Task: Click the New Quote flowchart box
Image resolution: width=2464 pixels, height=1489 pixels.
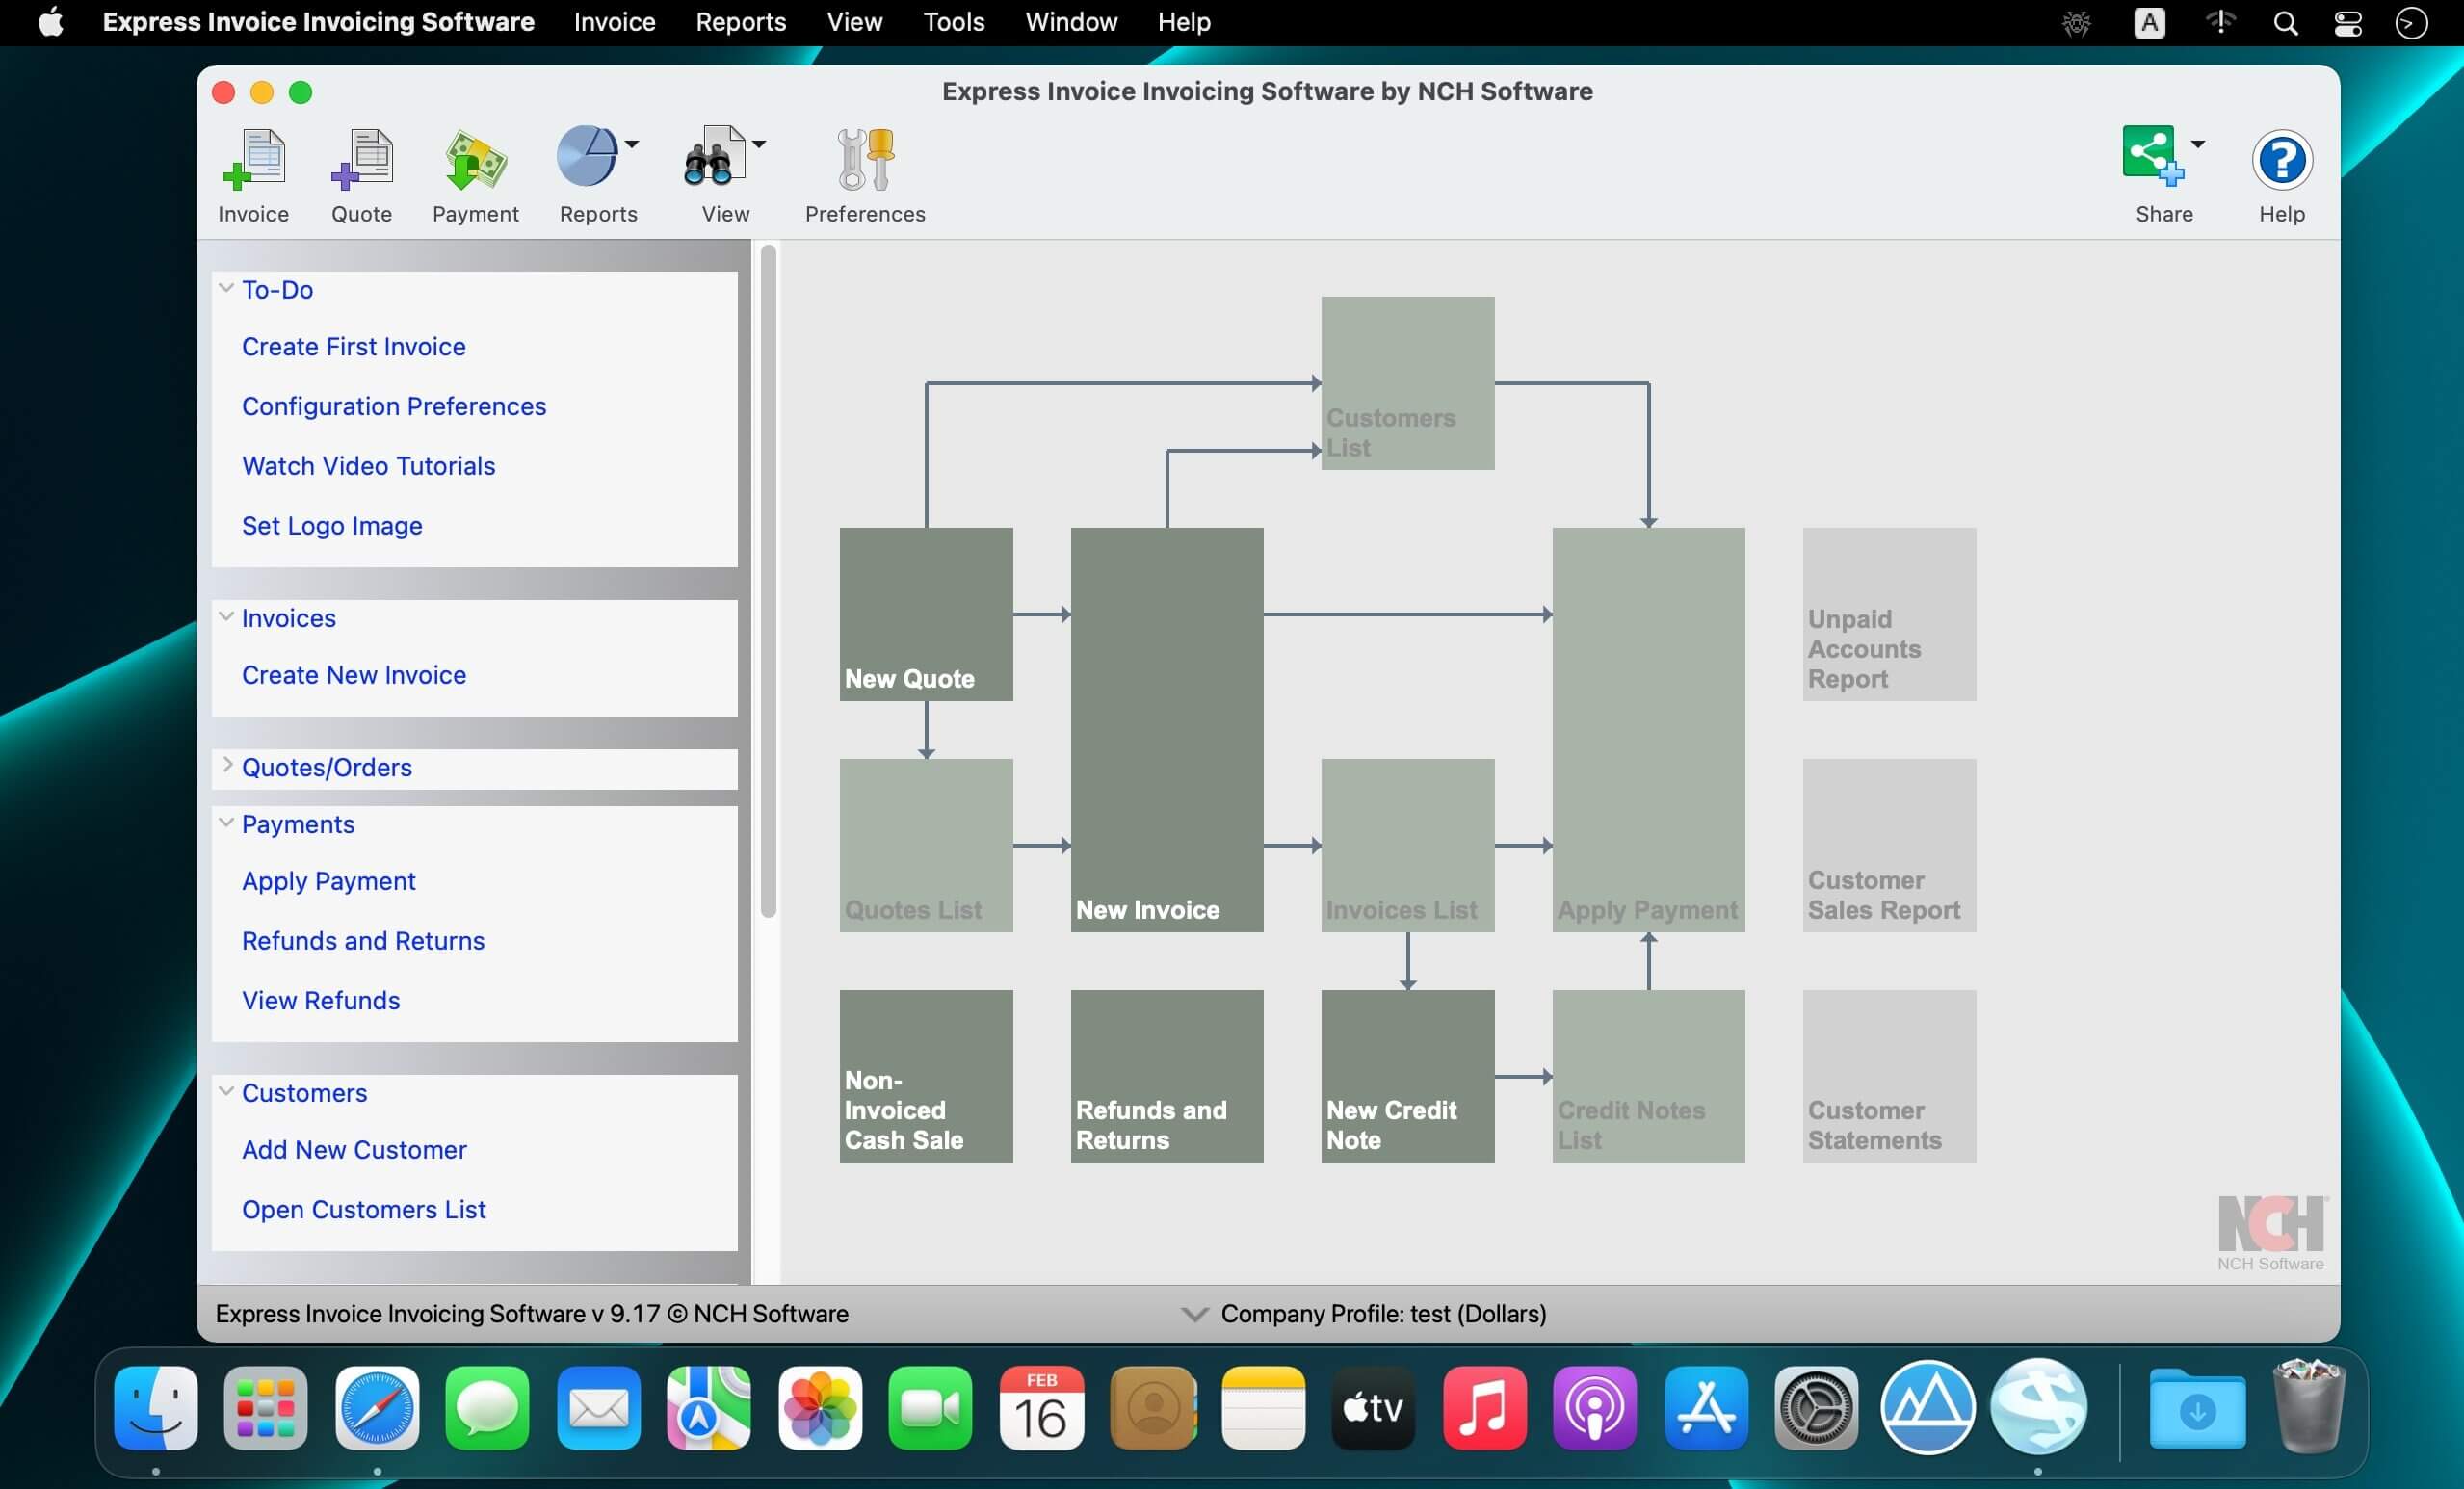Action: pos(926,614)
